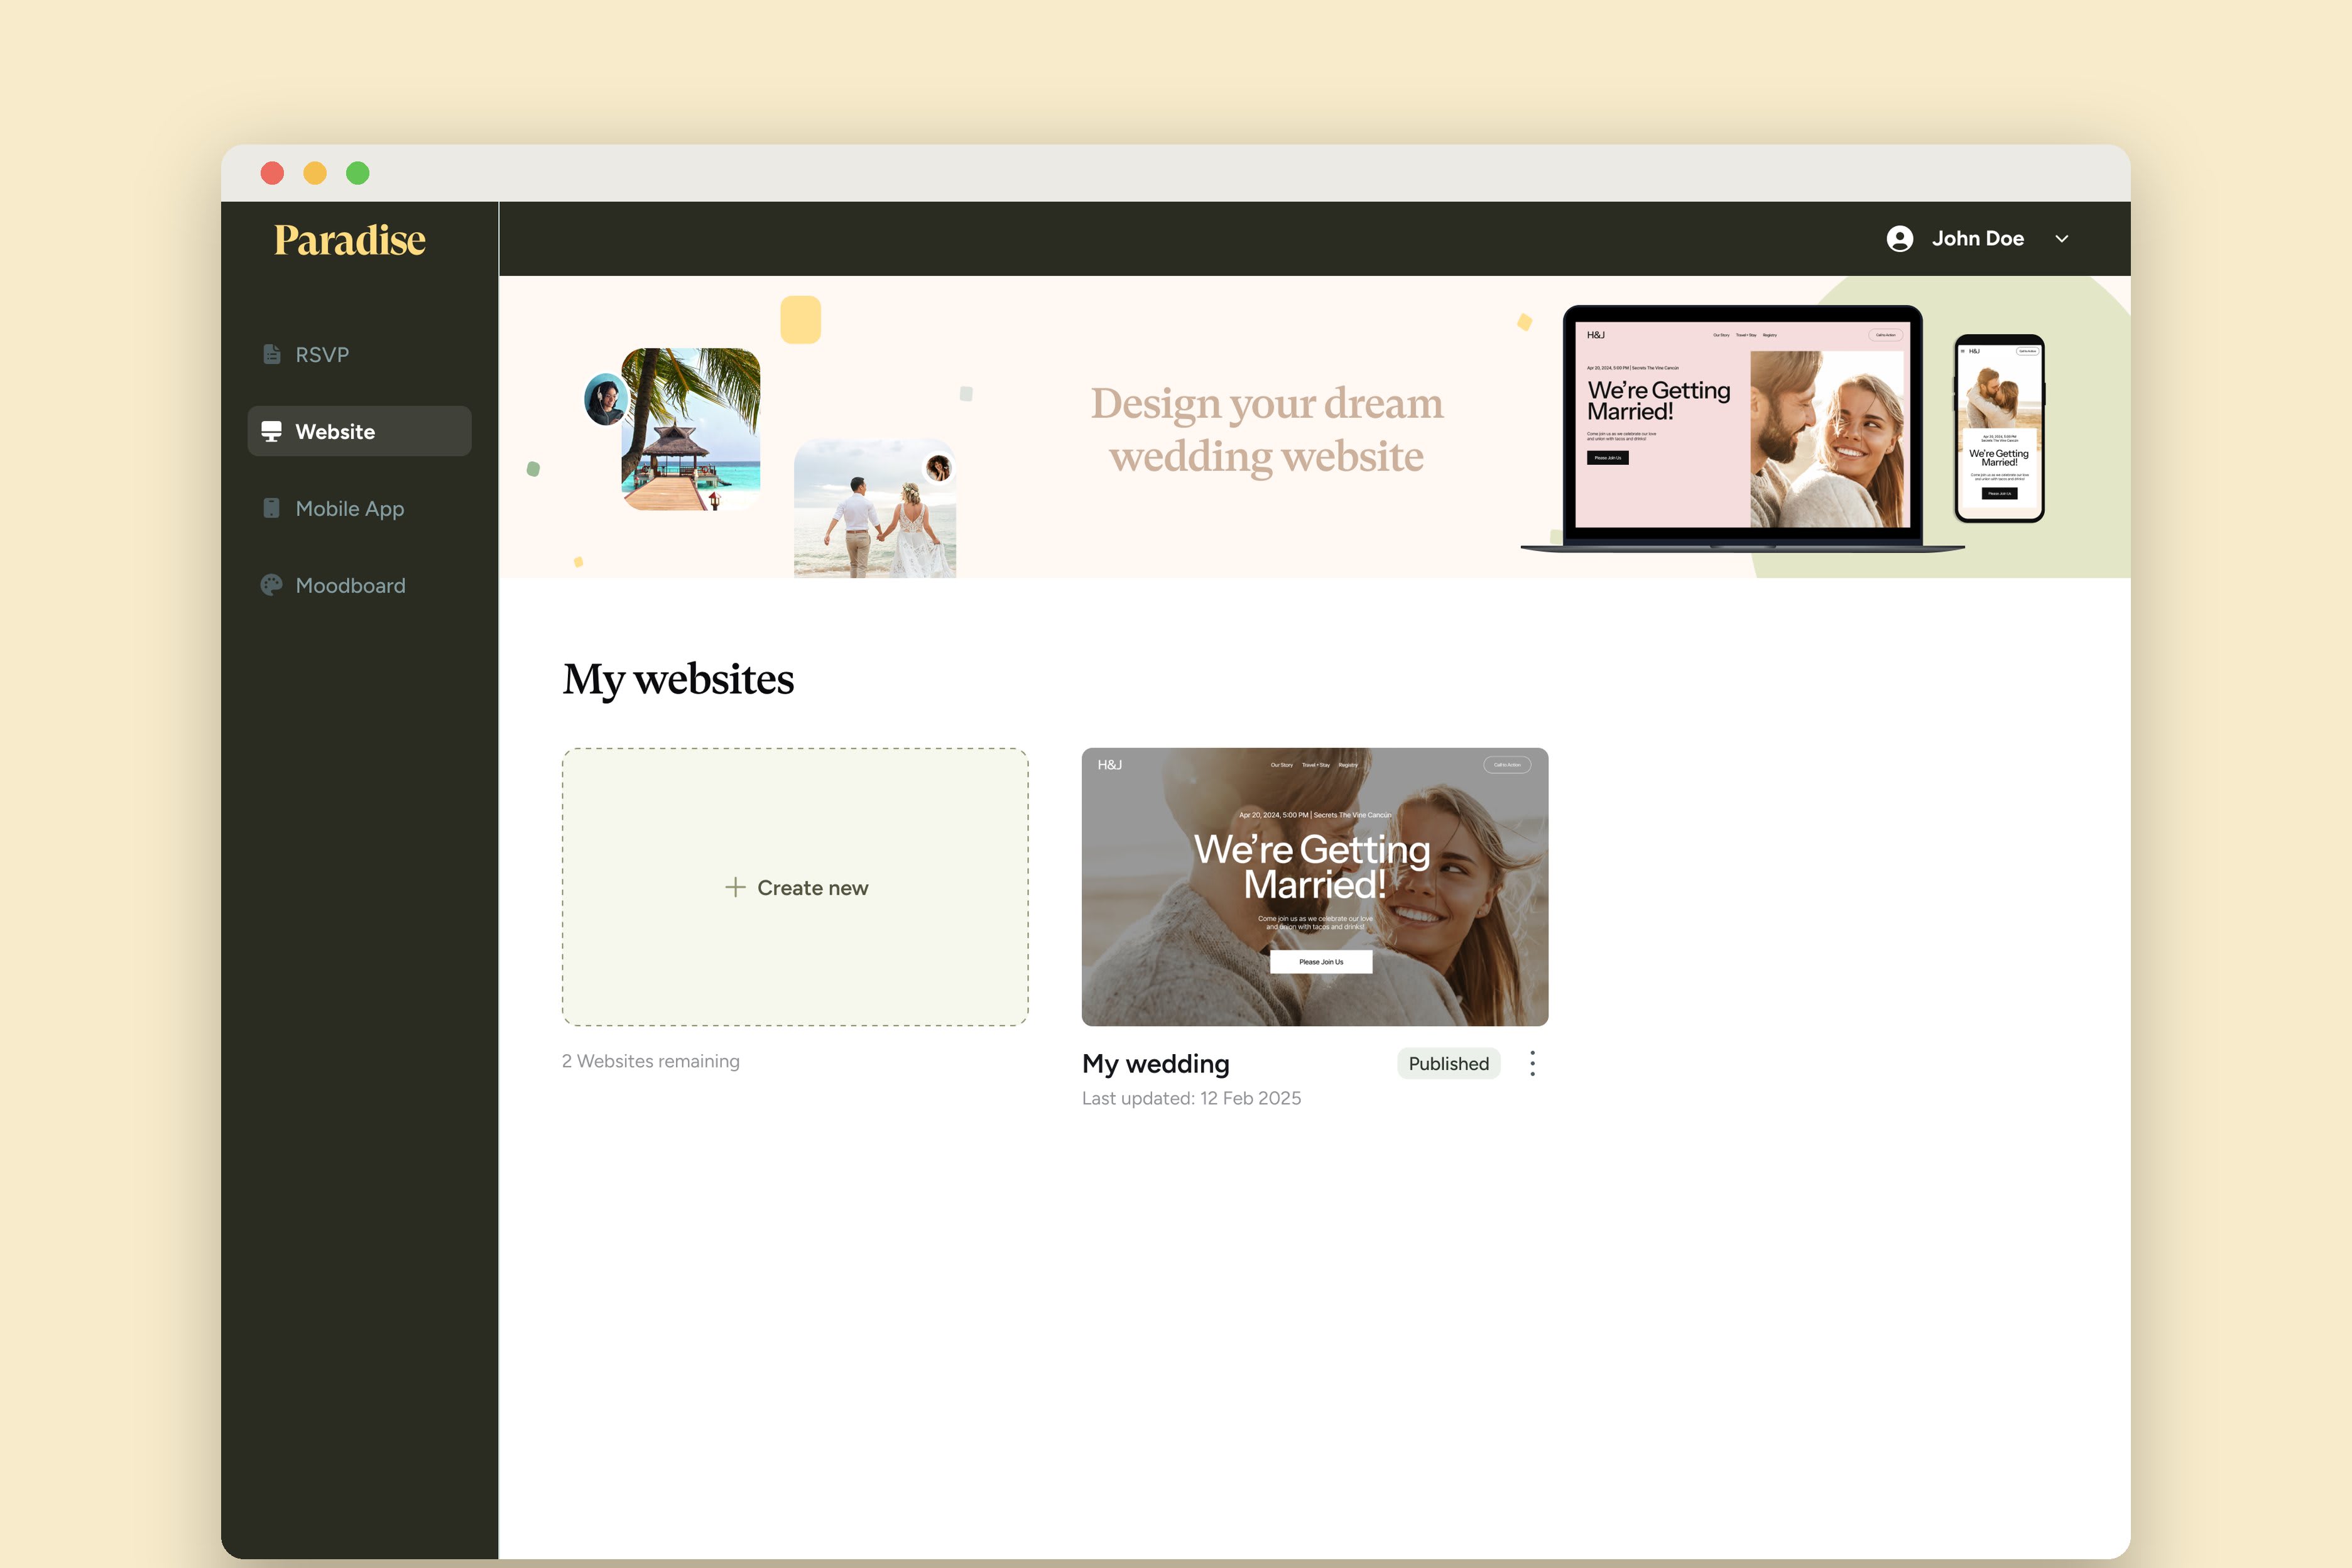
Task: Click the Moodboard palette icon
Action: pyautogui.click(x=271, y=585)
